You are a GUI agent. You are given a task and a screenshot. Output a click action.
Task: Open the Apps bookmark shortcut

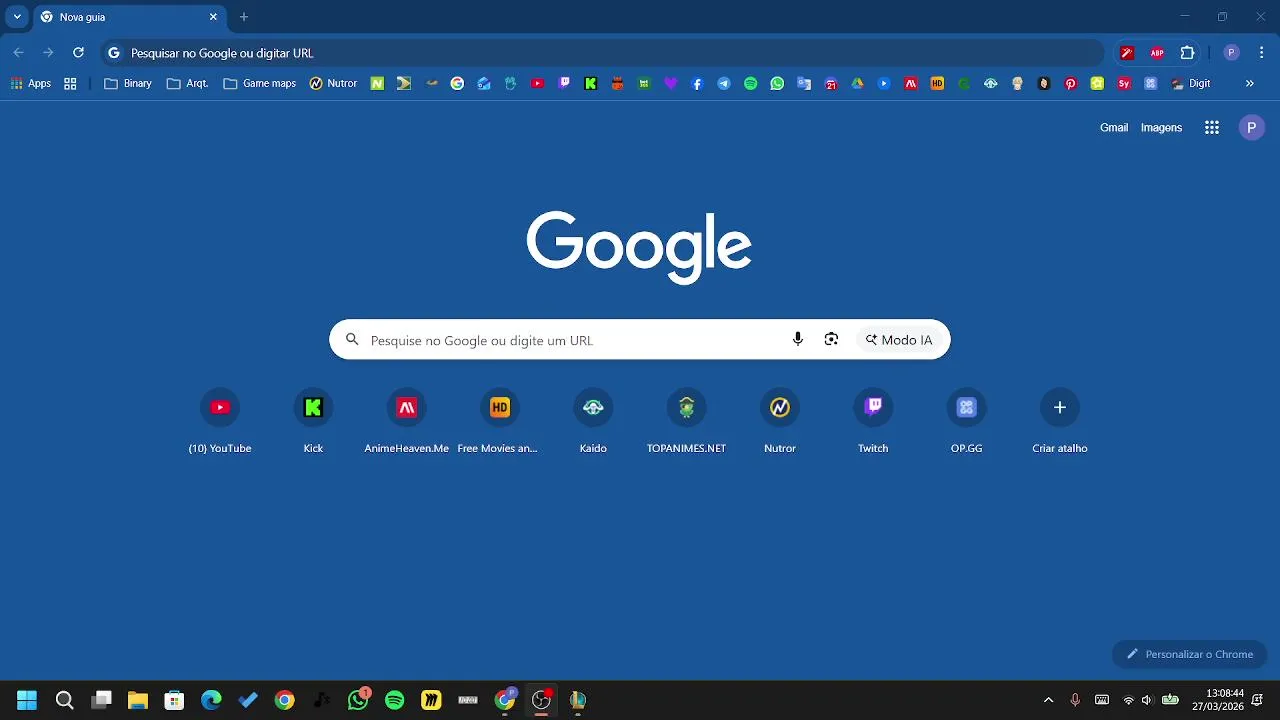(x=31, y=84)
